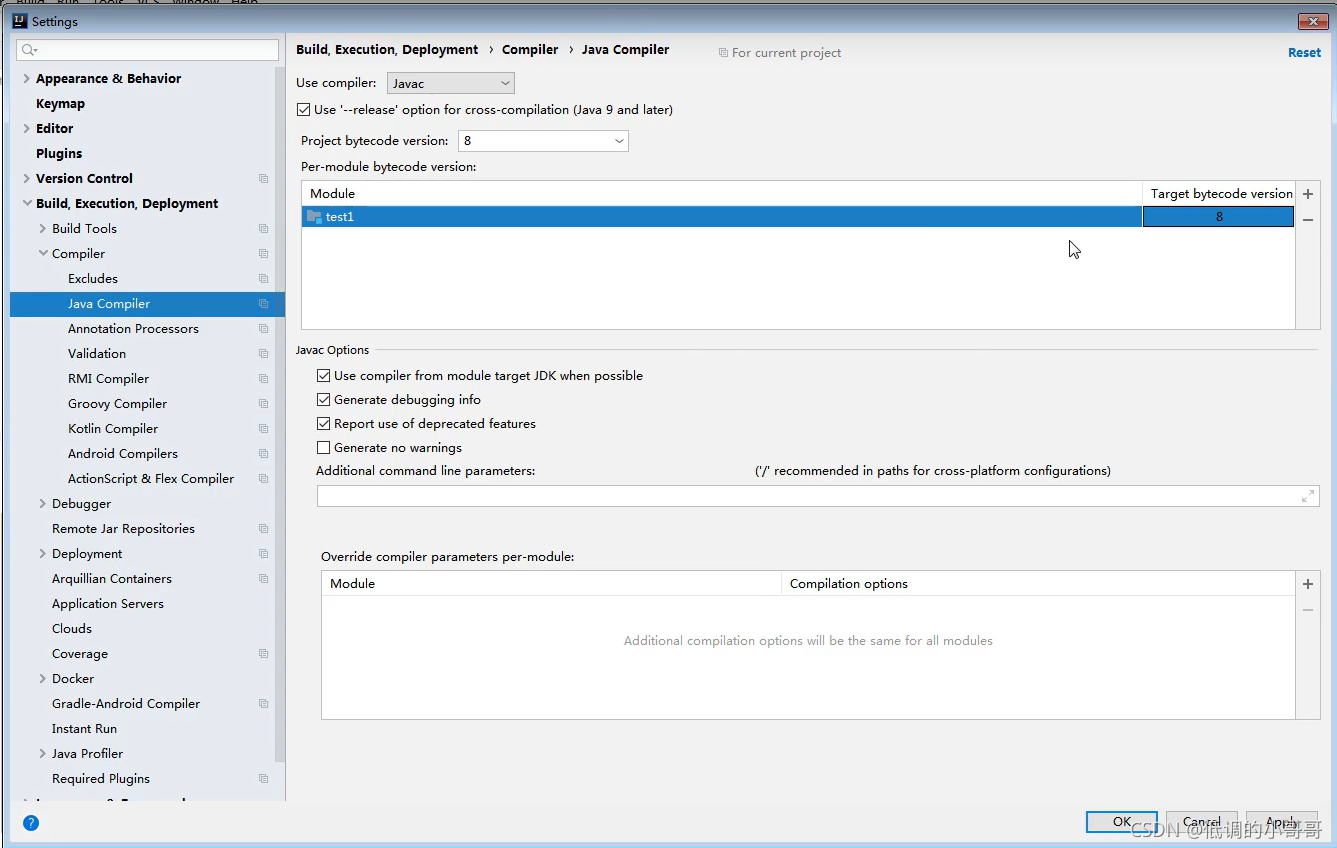Add module with plus in Per-module bytecode table
The width and height of the screenshot is (1337, 848).
(x=1308, y=194)
